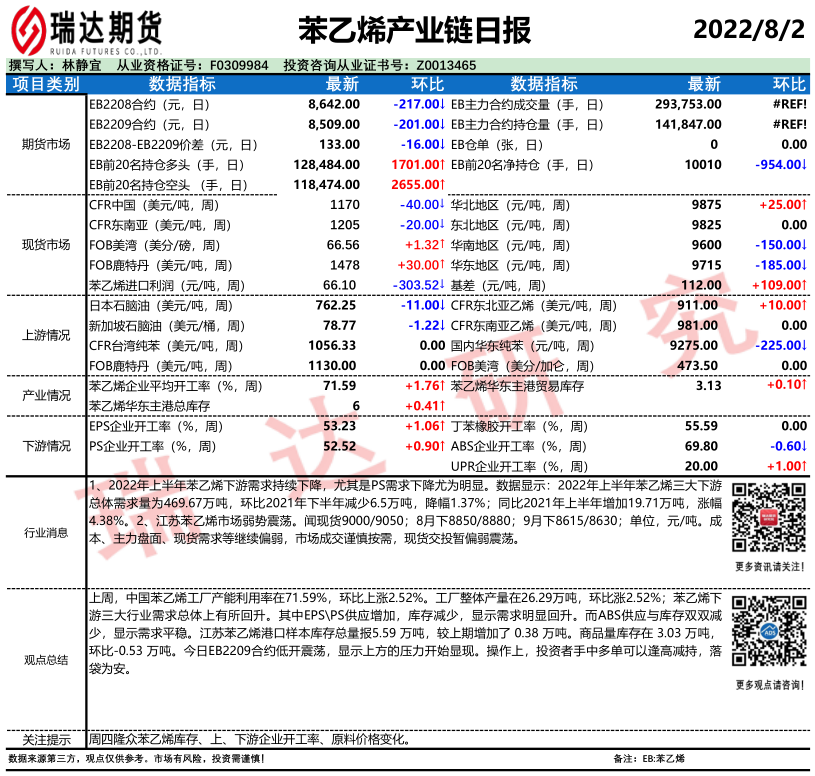
Task: Click the author name 林静宜
Action: (x=82, y=65)
